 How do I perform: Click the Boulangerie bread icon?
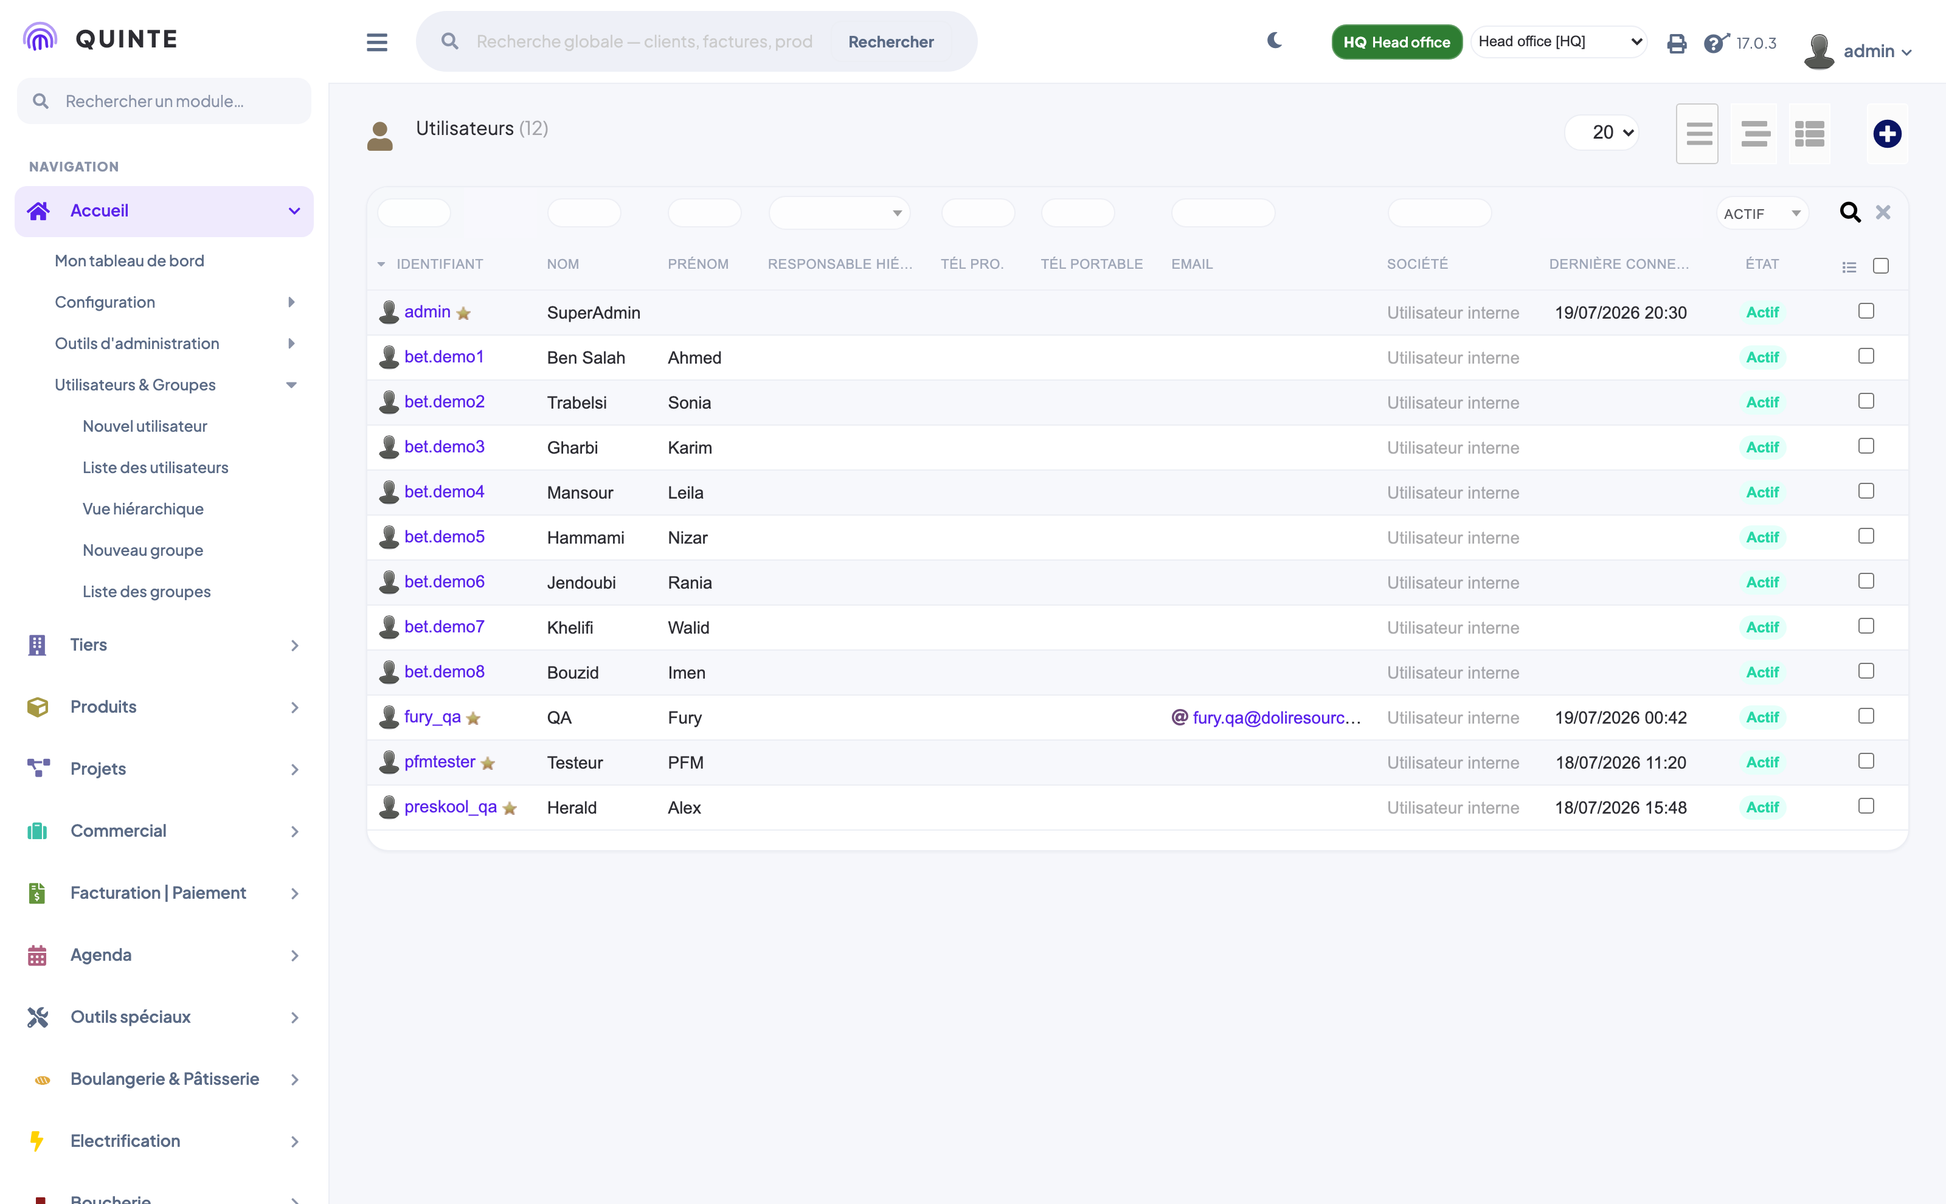tap(42, 1080)
